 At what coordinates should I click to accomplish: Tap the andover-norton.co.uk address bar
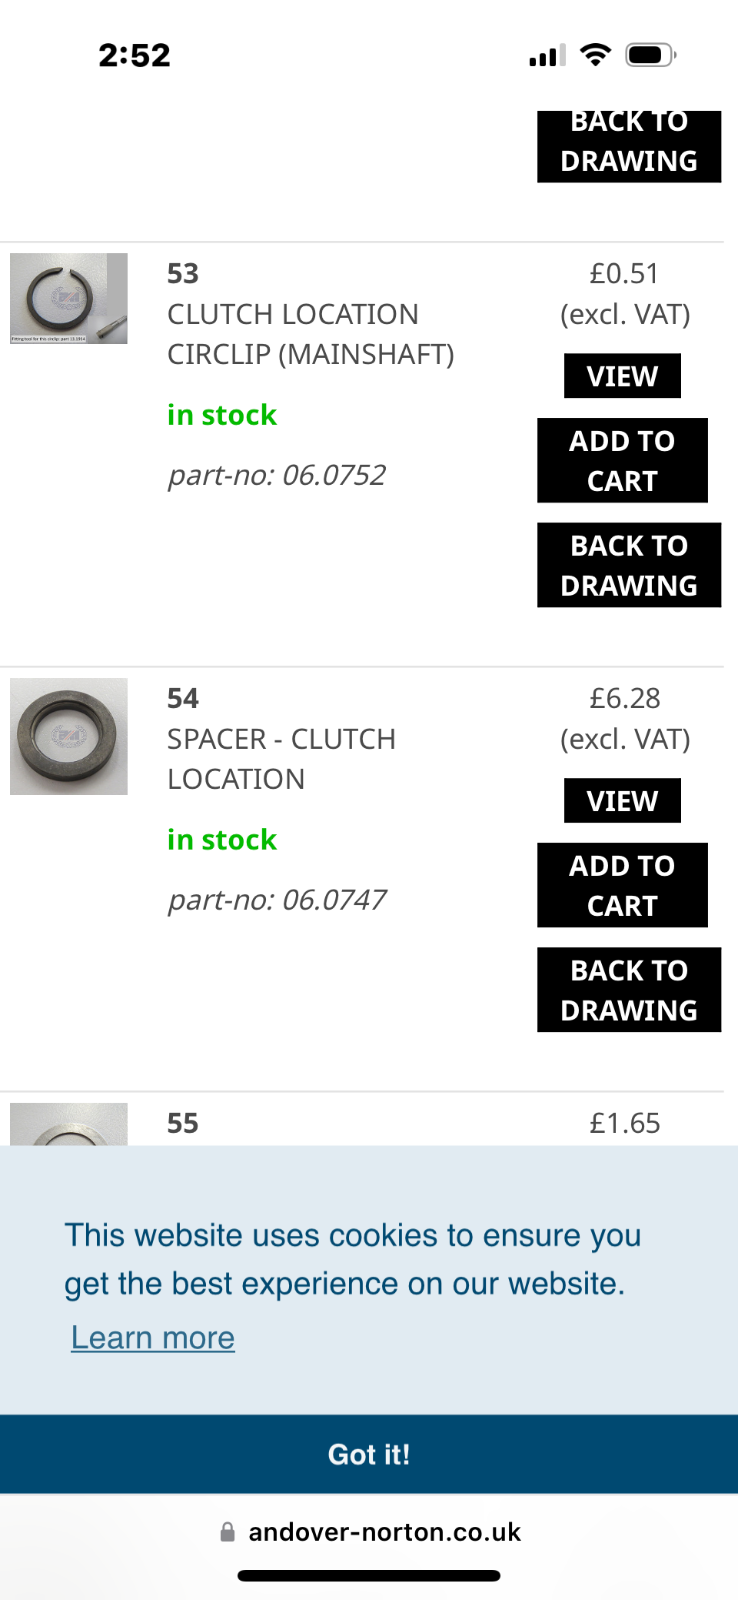pos(384,1532)
